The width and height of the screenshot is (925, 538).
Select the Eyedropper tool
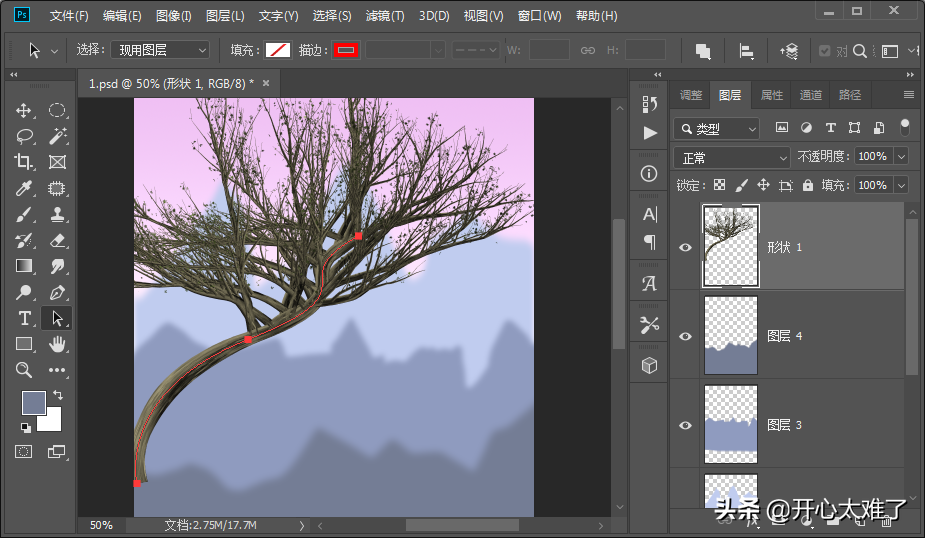pyautogui.click(x=24, y=188)
